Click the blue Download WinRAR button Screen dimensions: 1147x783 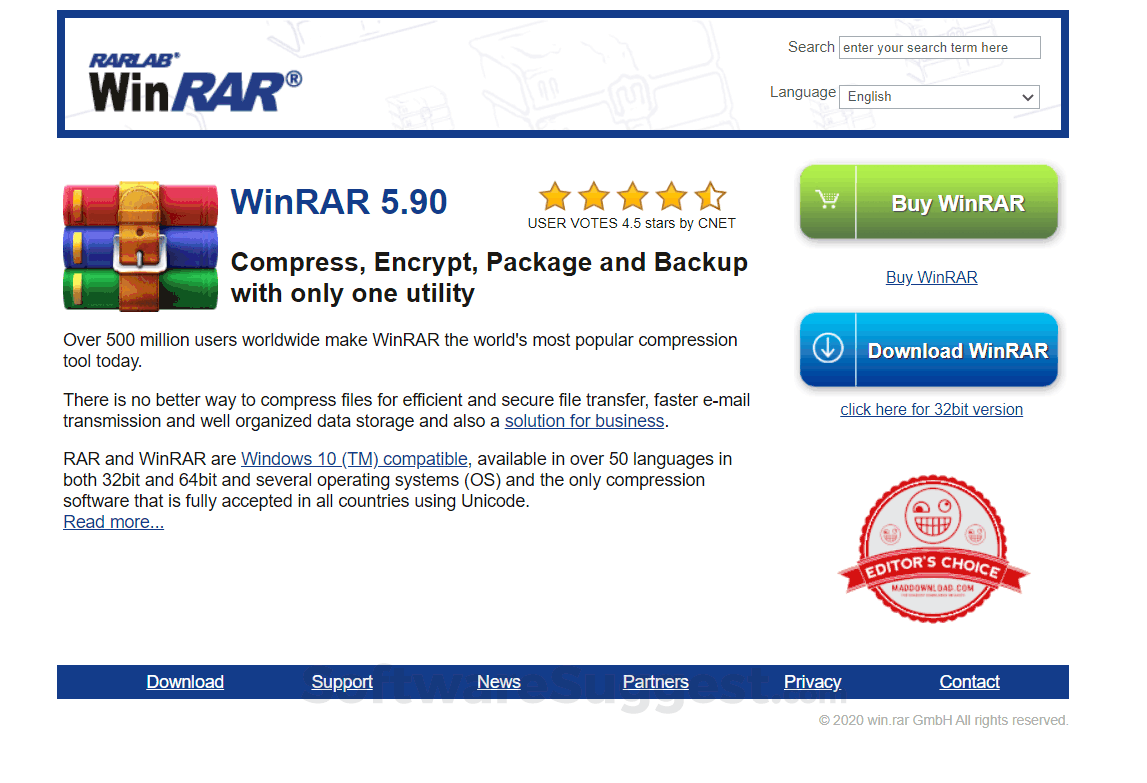coord(929,350)
